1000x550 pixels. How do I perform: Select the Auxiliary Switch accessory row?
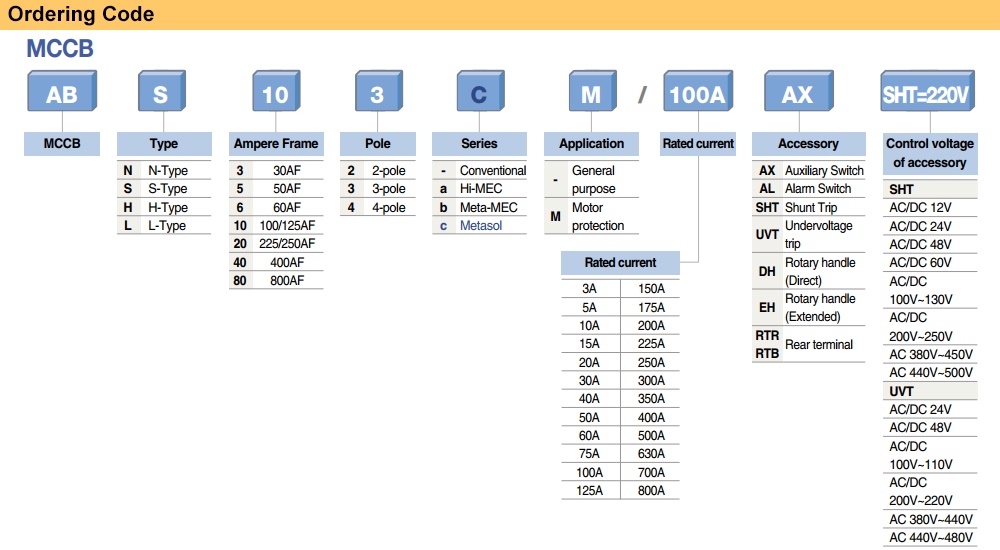[x=809, y=170]
